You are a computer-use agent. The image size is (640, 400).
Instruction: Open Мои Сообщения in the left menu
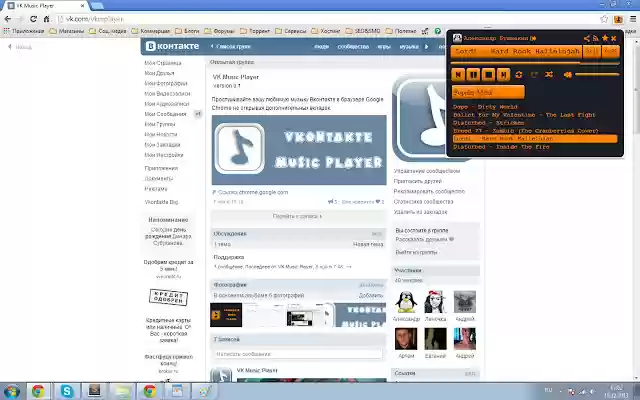coord(165,114)
